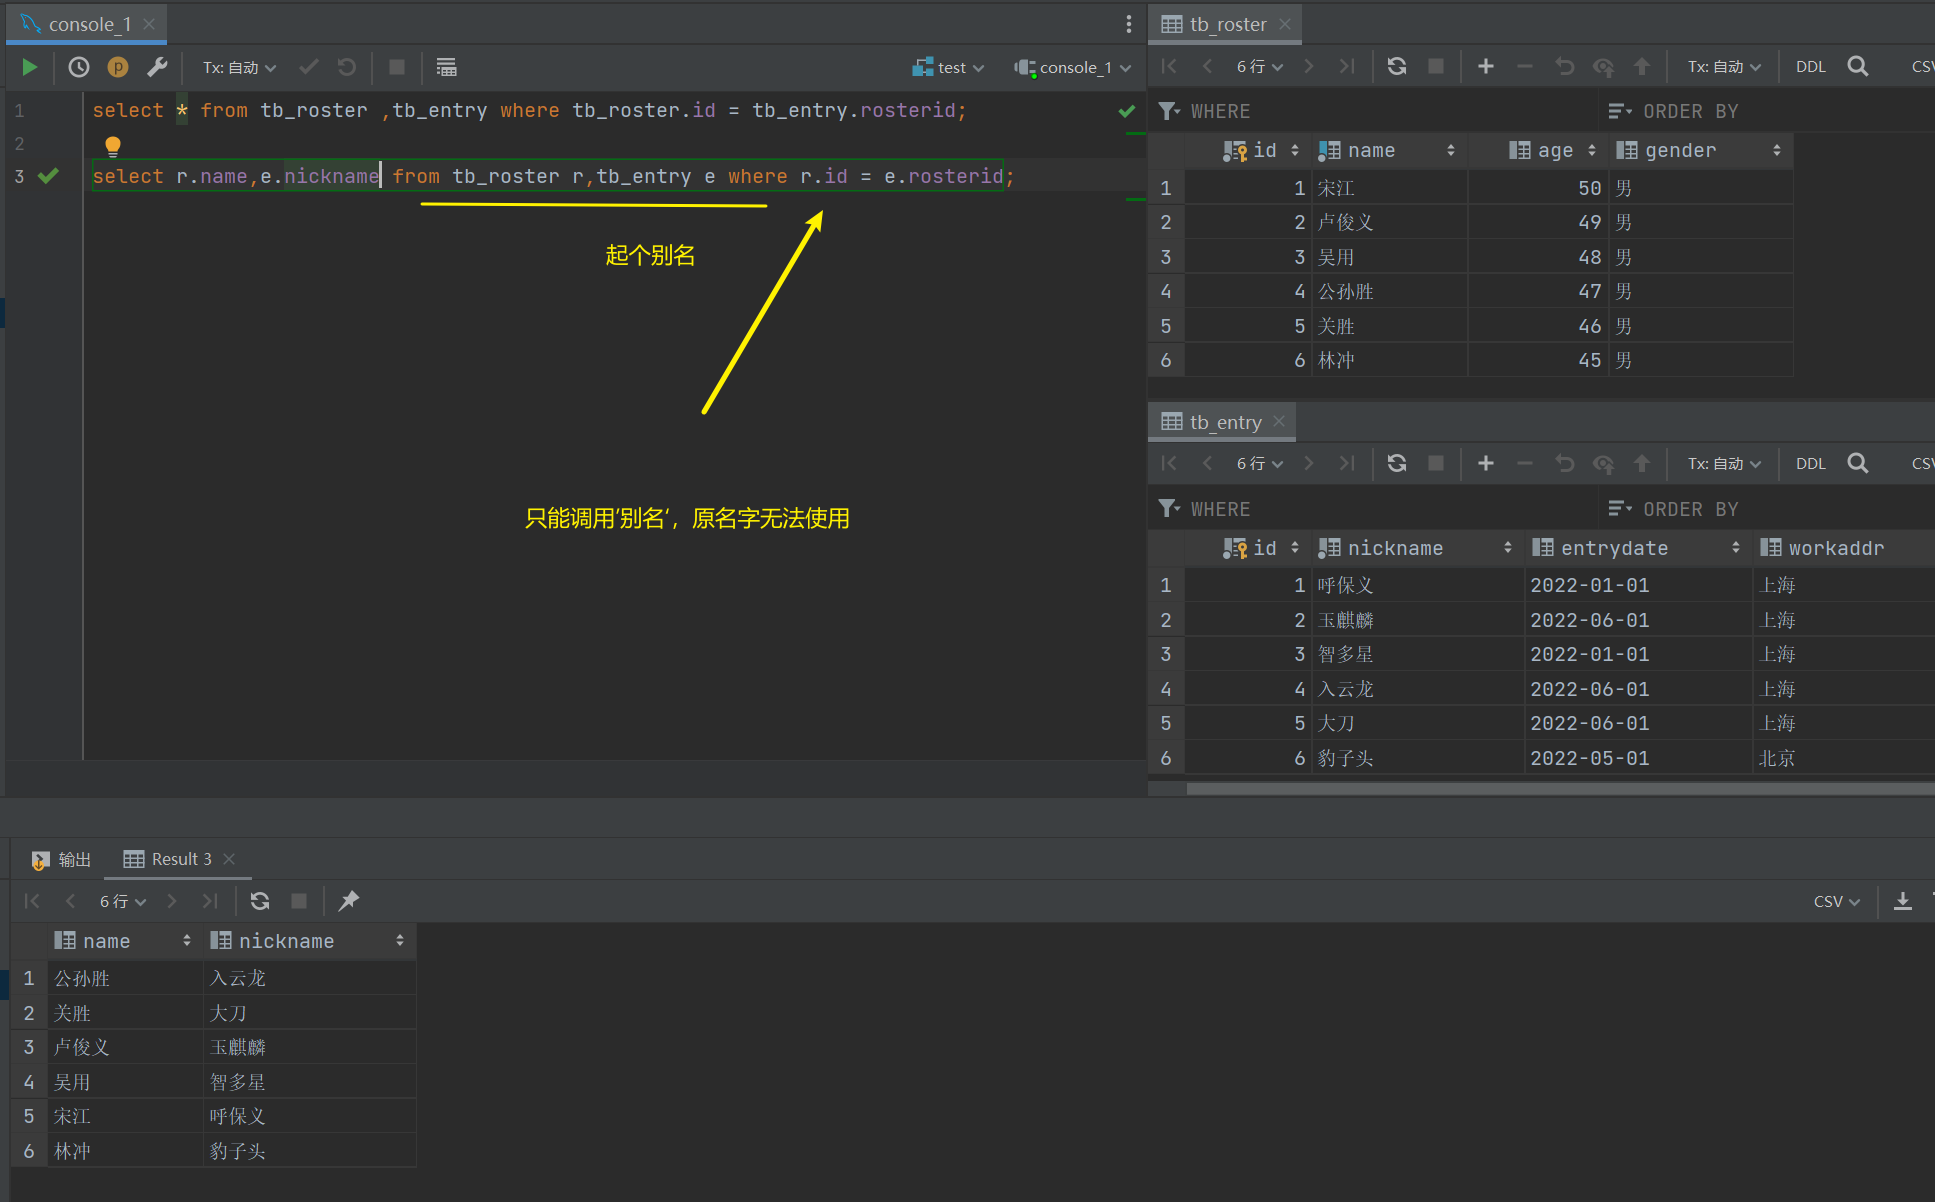Screen dimensions: 1935x1202
Task: Select the tb_entry table tab
Action: click(x=1224, y=422)
